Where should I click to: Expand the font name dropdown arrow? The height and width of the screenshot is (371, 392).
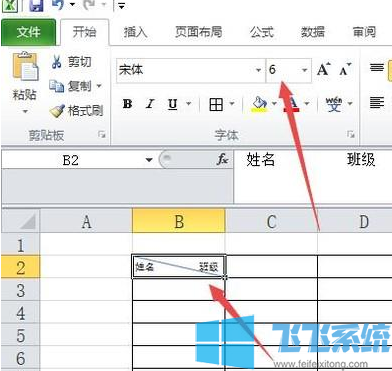coord(259,70)
